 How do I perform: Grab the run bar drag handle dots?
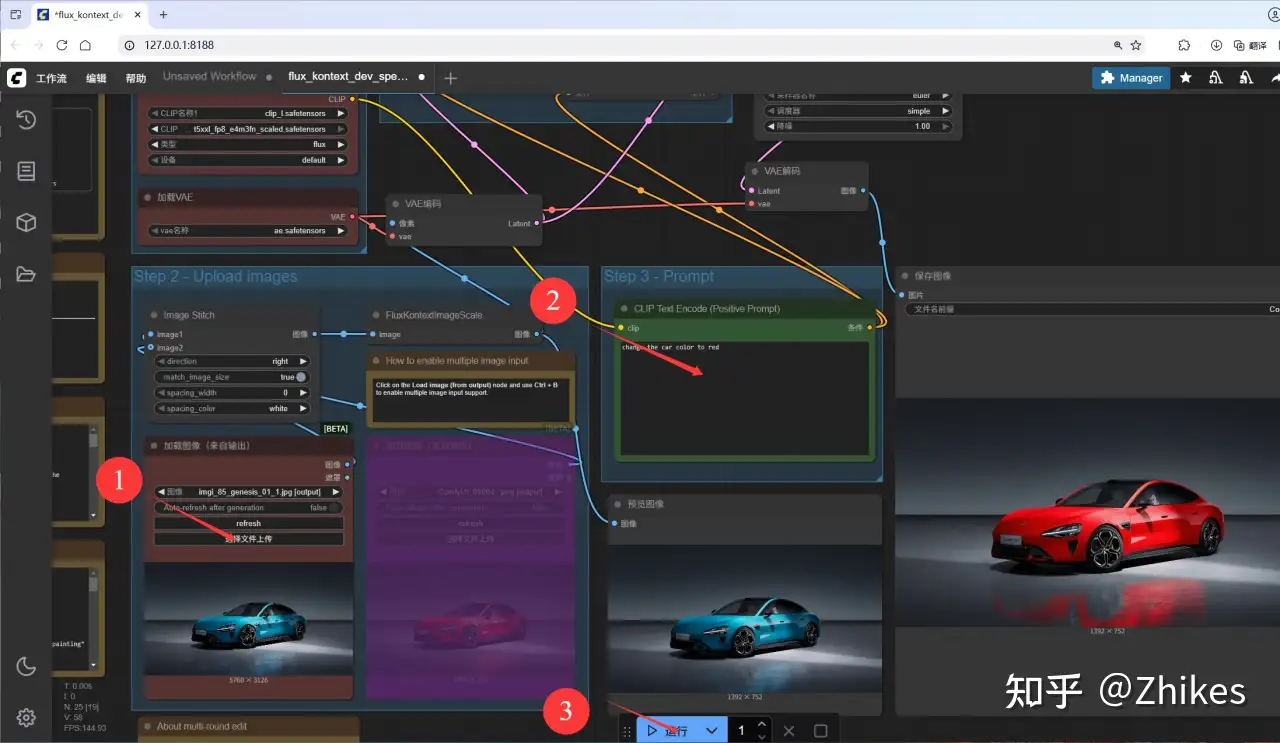[627, 731]
